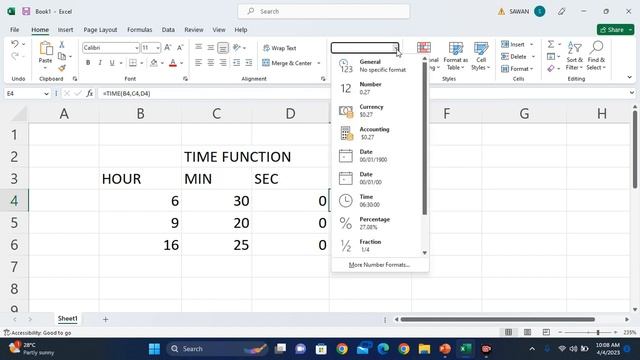640x360 pixels.
Task: Click the red Font Color button
Action: 173,63
